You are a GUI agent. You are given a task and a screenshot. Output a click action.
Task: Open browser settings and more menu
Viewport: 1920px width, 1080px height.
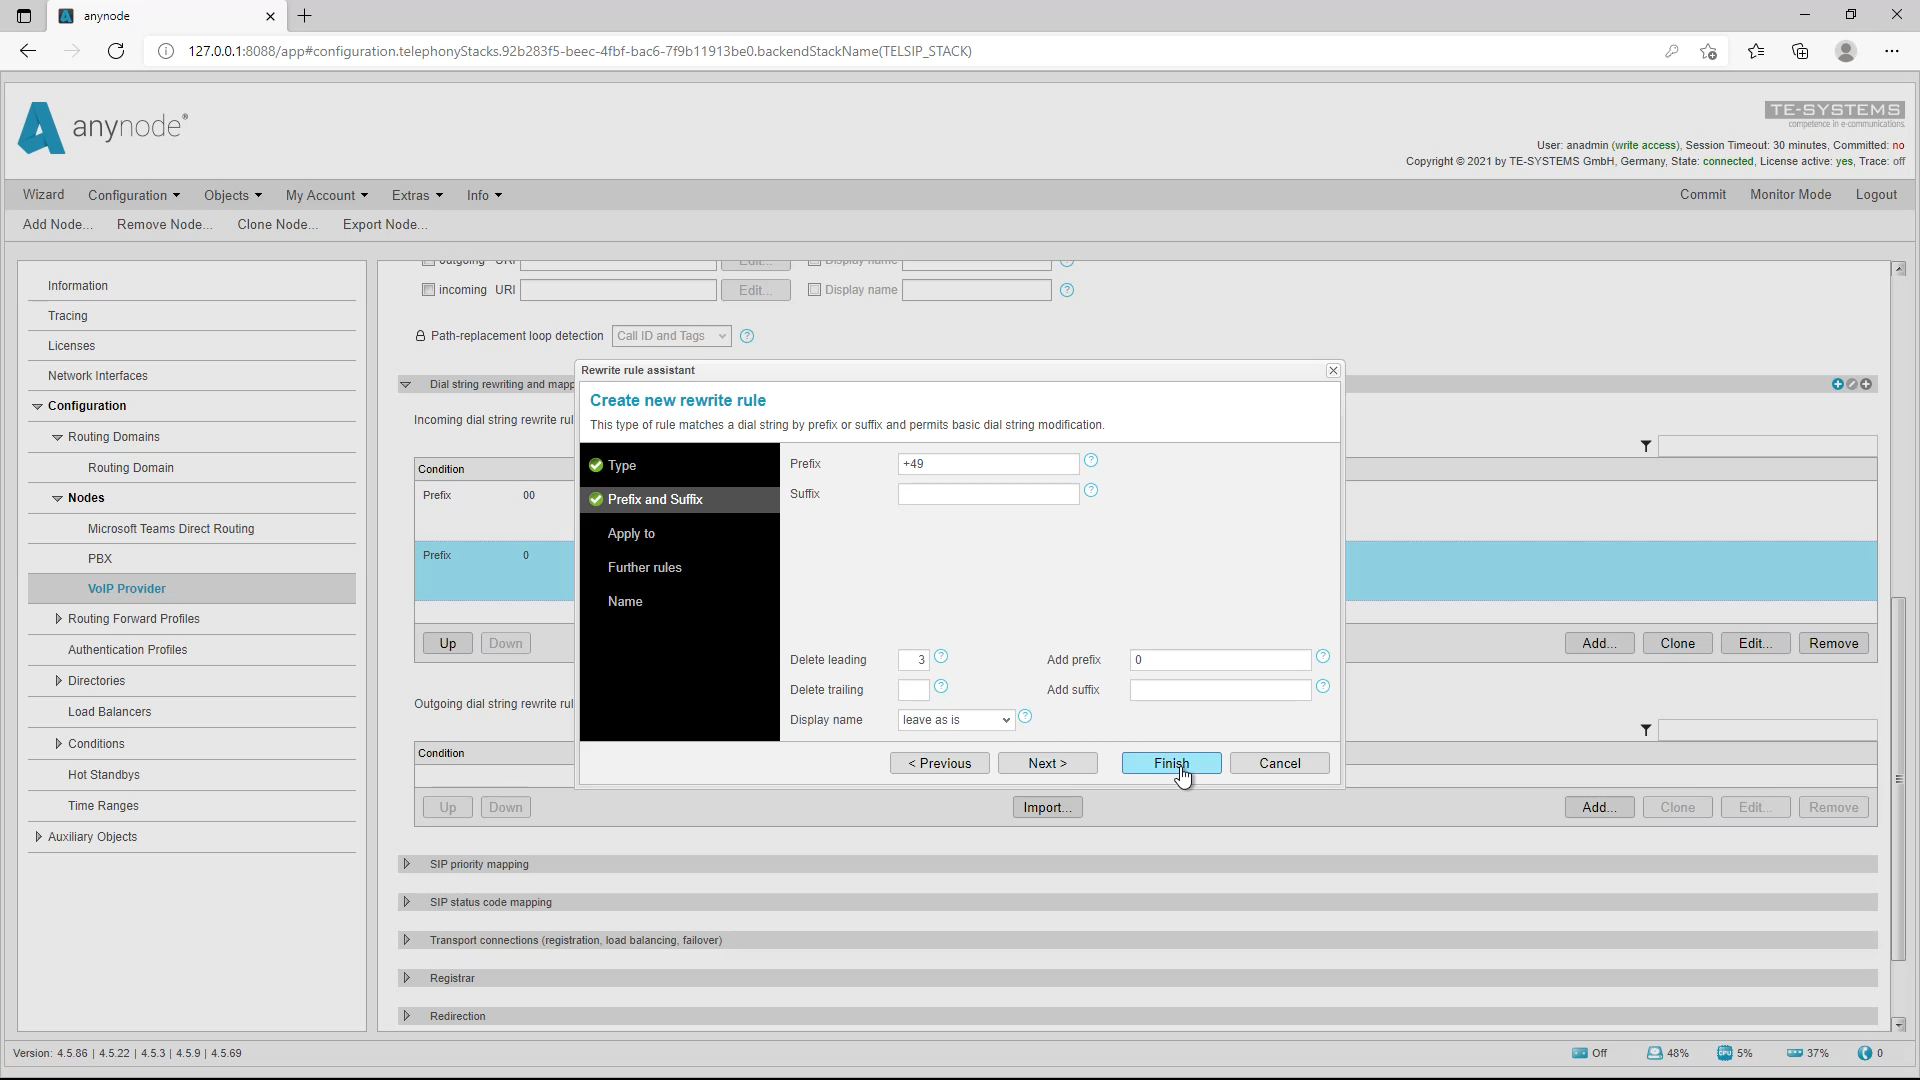(1892, 51)
